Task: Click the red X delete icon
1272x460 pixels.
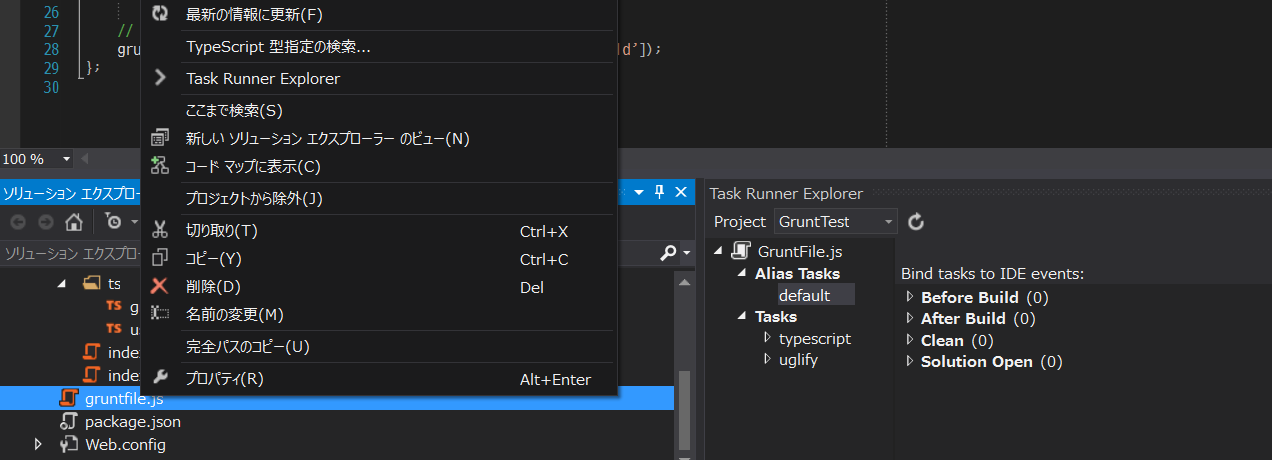Action: 160,287
